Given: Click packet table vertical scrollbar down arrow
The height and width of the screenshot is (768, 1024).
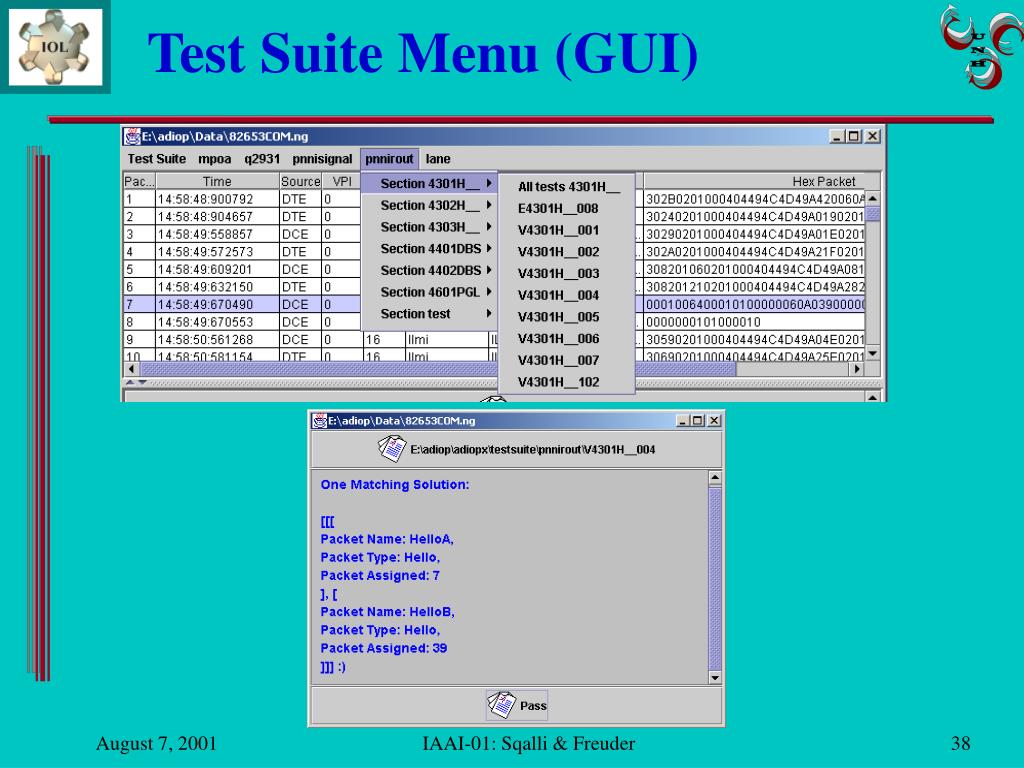Looking at the screenshot, I should (x=873, y=353).
